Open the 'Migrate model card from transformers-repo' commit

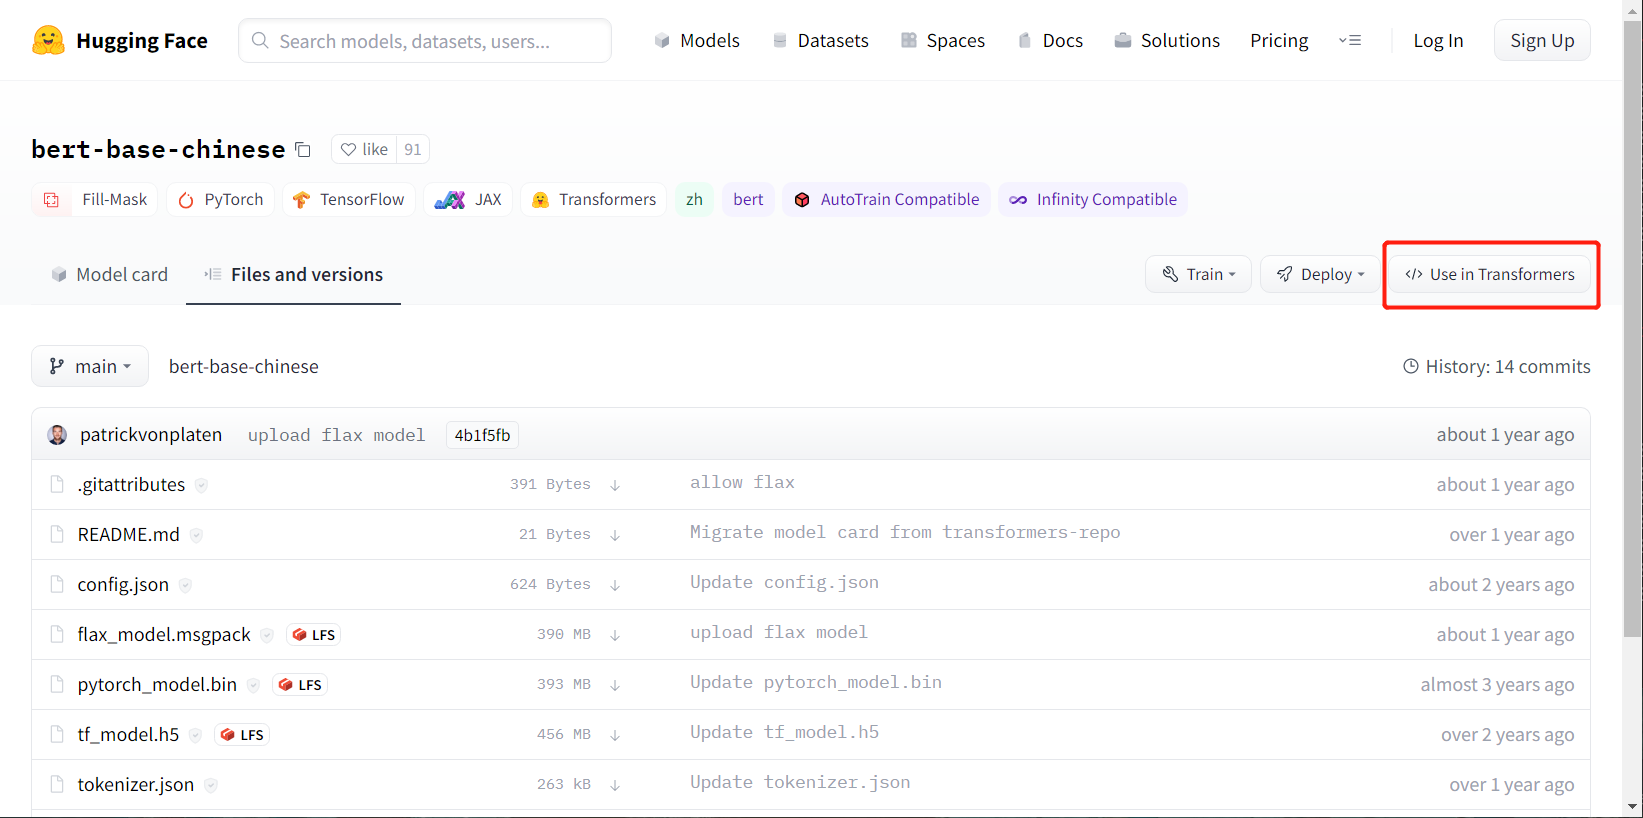pyautogui.click(x=905, y=533)
